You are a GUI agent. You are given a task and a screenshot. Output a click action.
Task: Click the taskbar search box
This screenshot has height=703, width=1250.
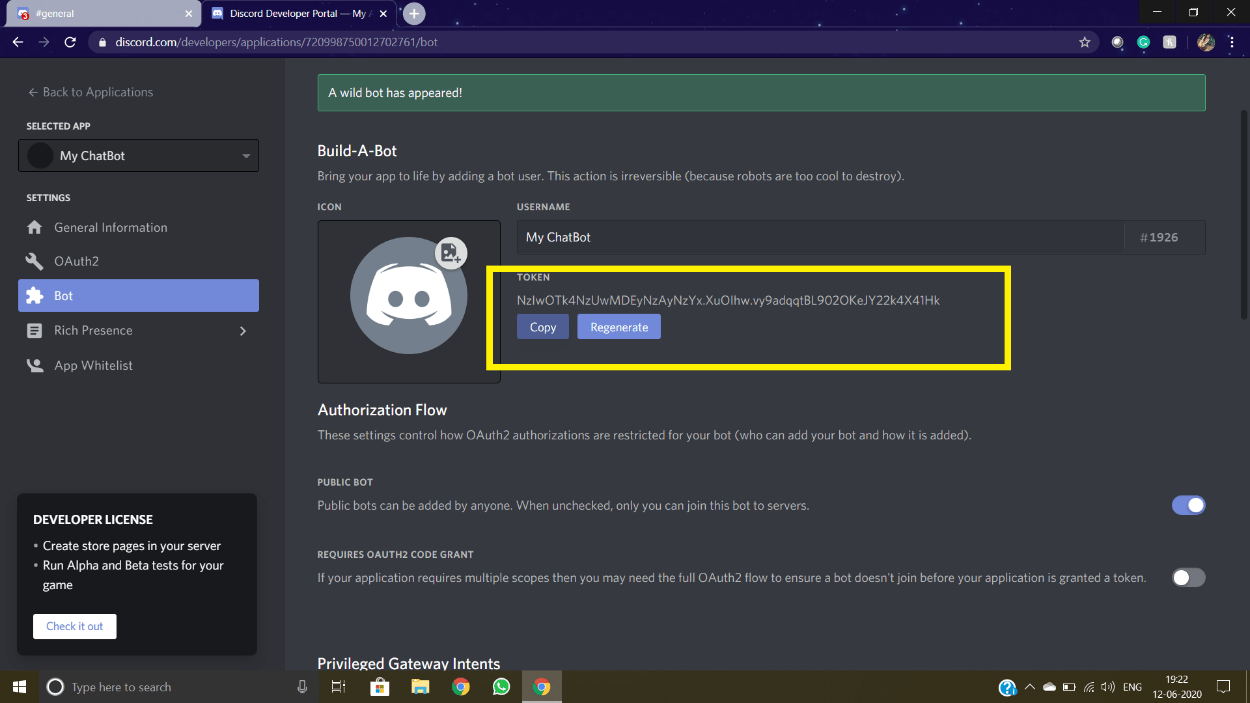(180, 687)
